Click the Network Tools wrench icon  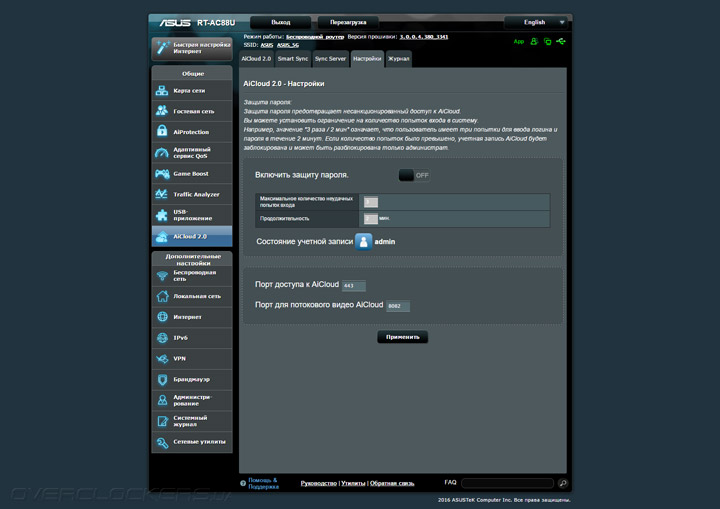pyautogui.click(x=162, y=442)
